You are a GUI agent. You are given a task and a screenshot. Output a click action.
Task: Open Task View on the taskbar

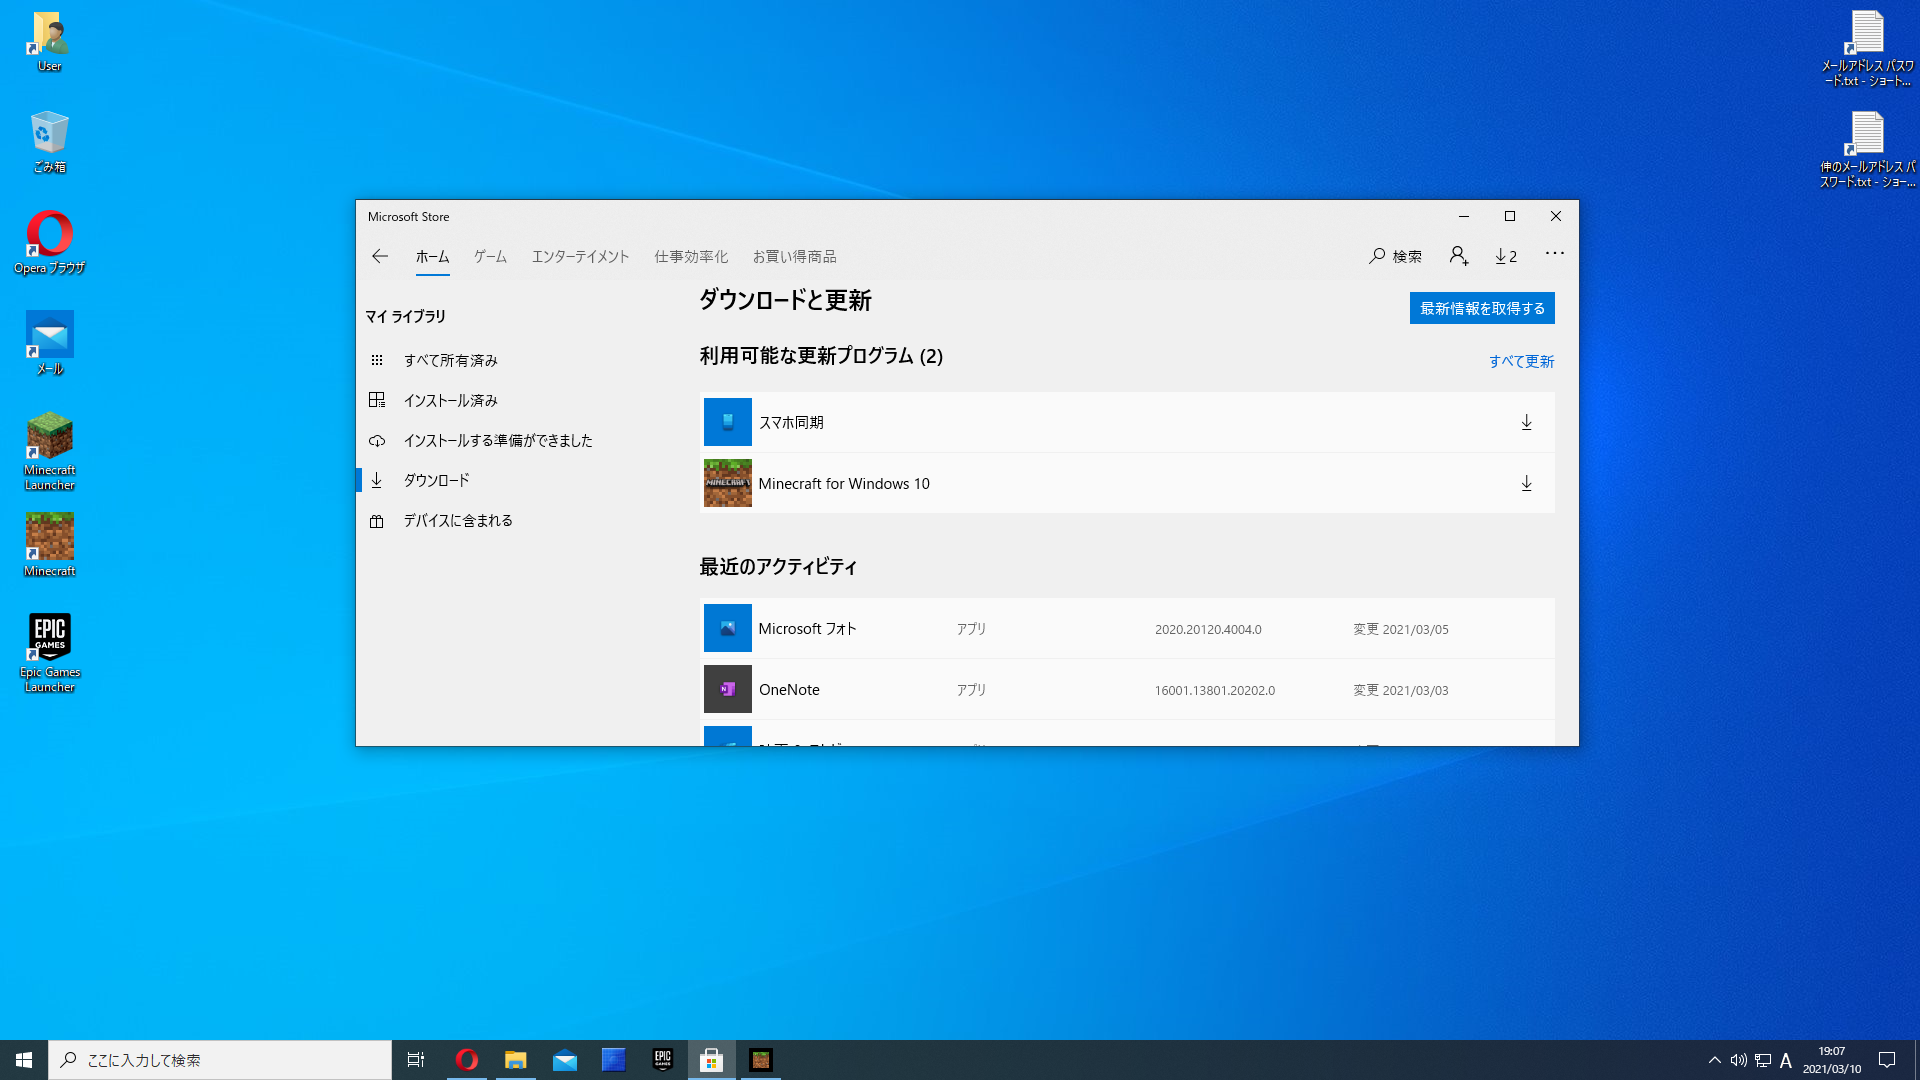pos(416,1060)
